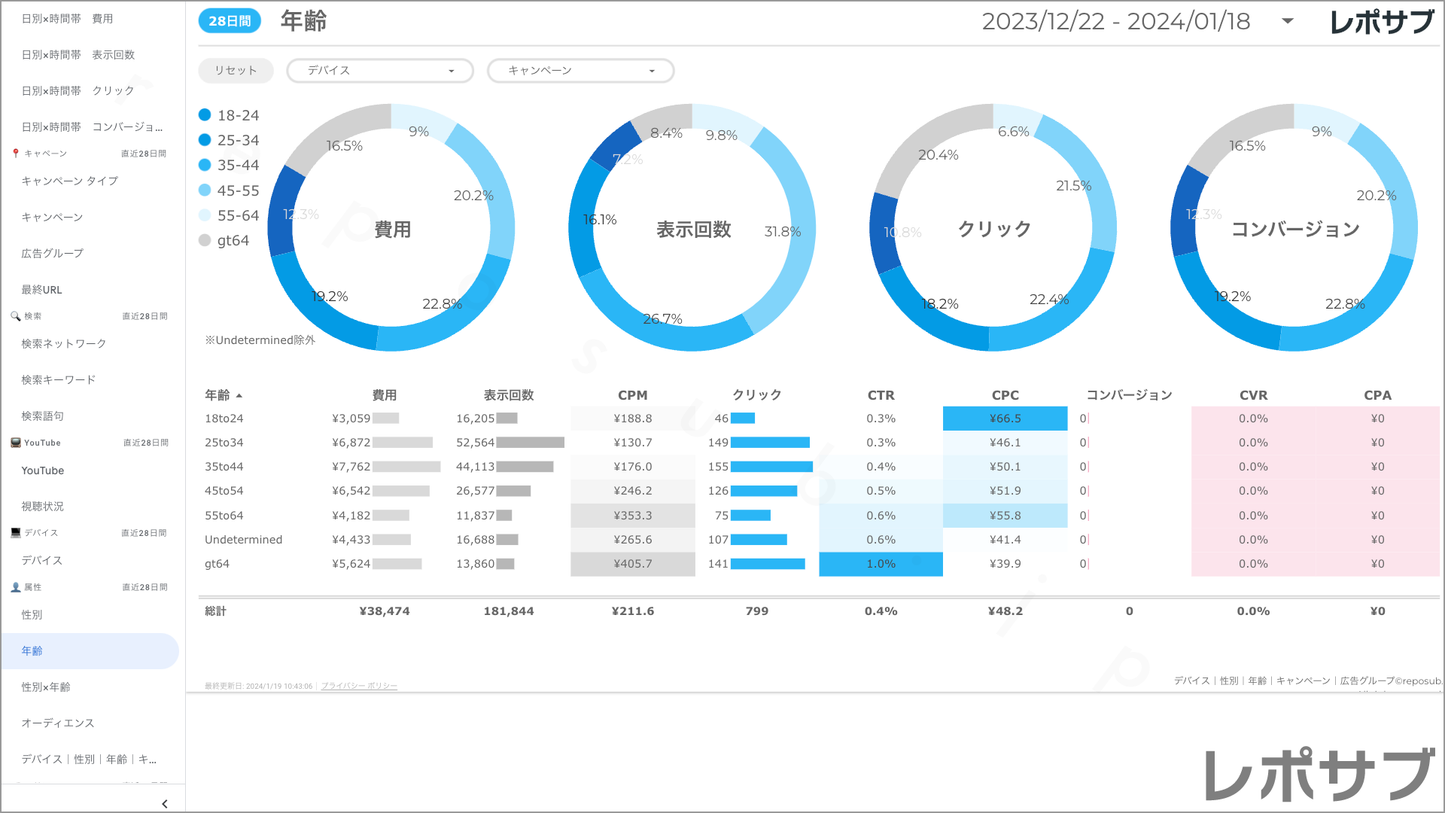
Task: Click the magnifier icon beside 検索 section
Action: [15, 316]
